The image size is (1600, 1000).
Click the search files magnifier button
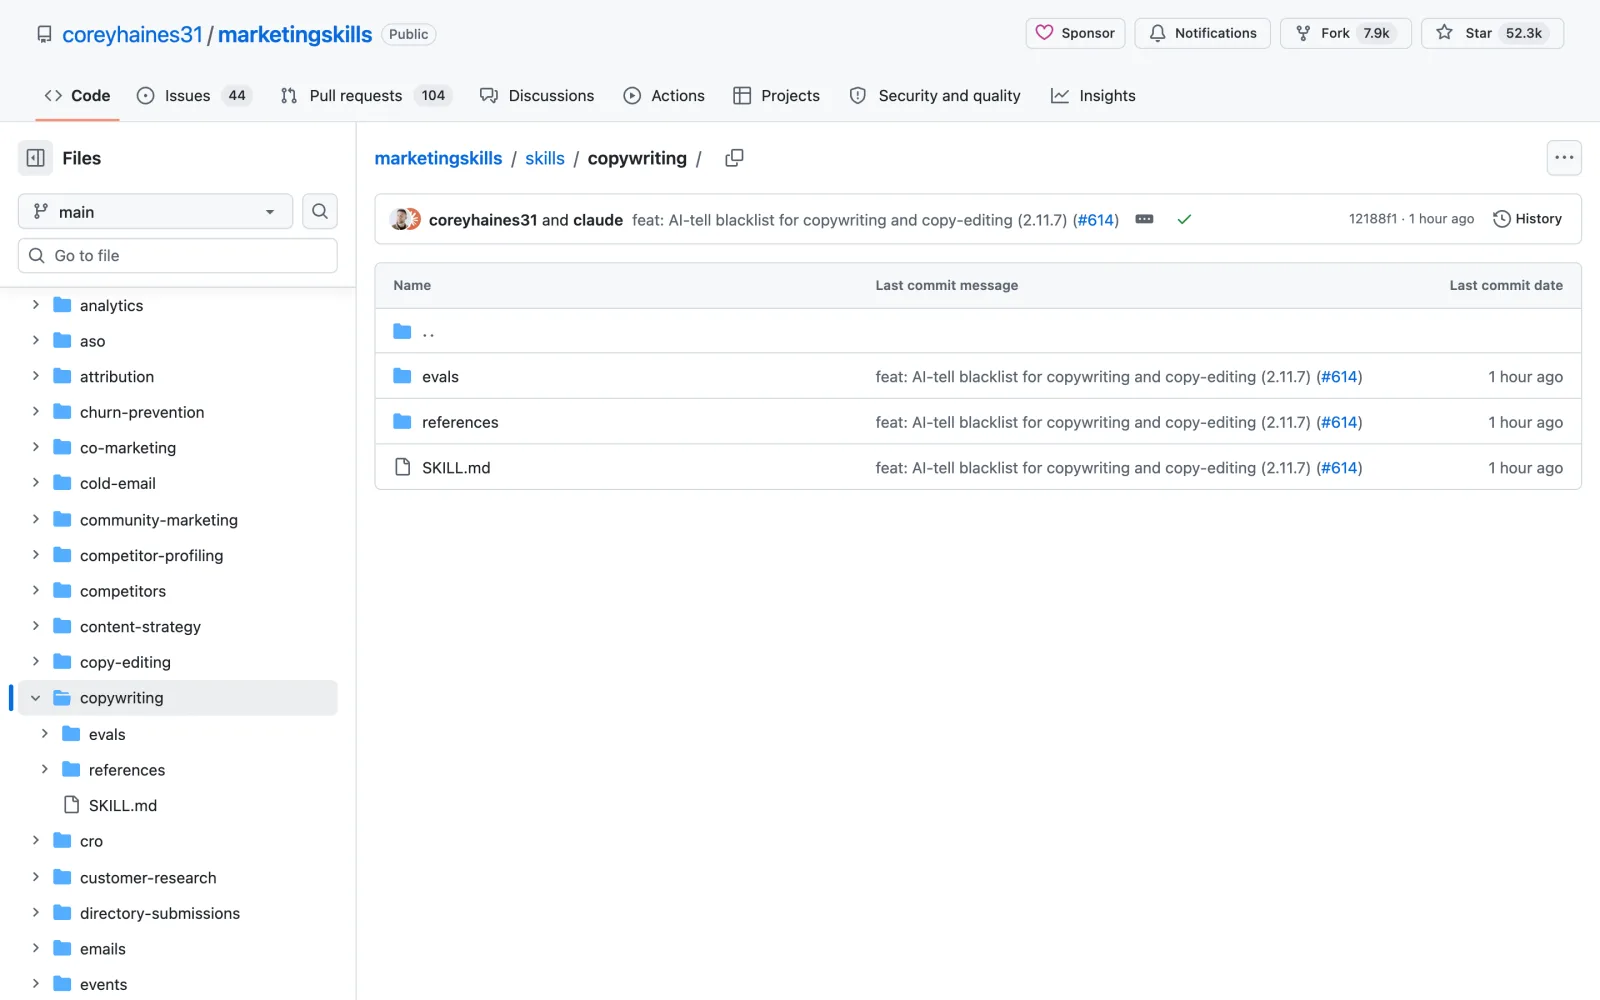click(x=320, y=211)
